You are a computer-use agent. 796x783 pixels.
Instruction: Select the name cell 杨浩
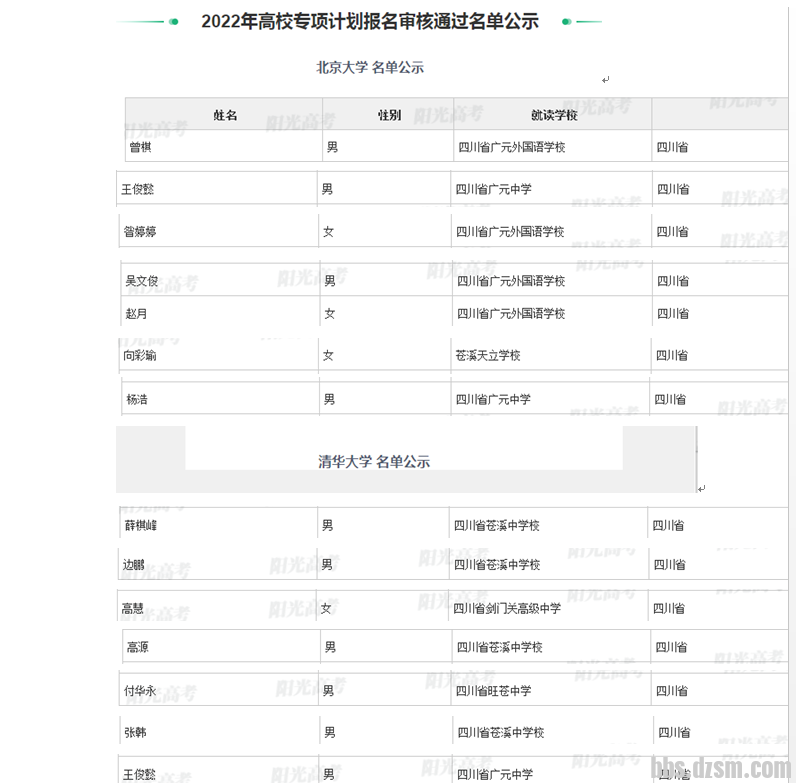(x=137, y=399)
